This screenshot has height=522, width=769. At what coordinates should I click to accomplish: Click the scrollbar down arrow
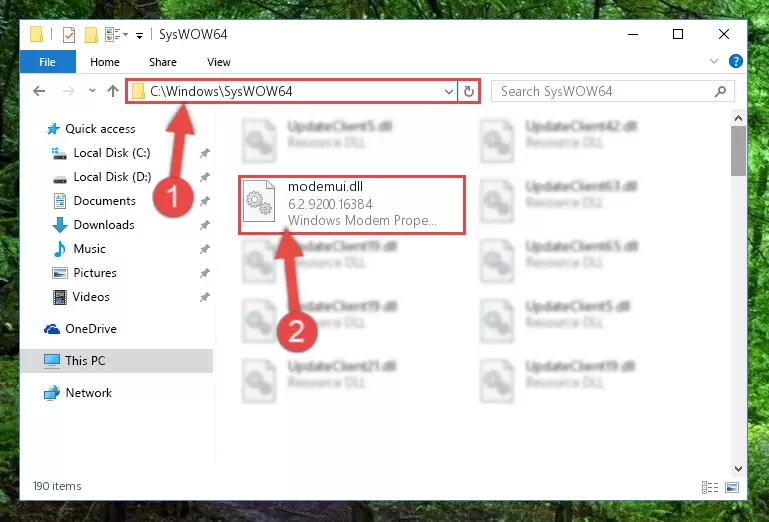(x=738, y=469)
